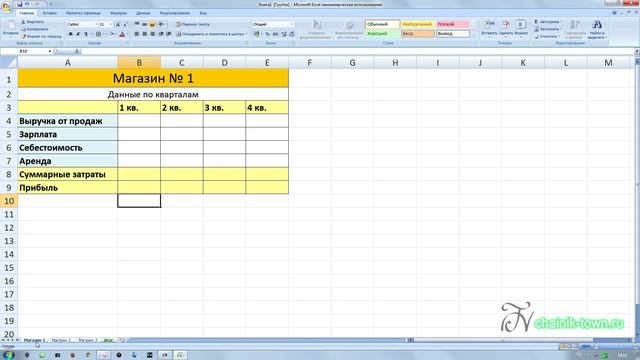This screenshot has width=640, height=360.
Task: Toggle underline formatting
Action: (85, 34)
